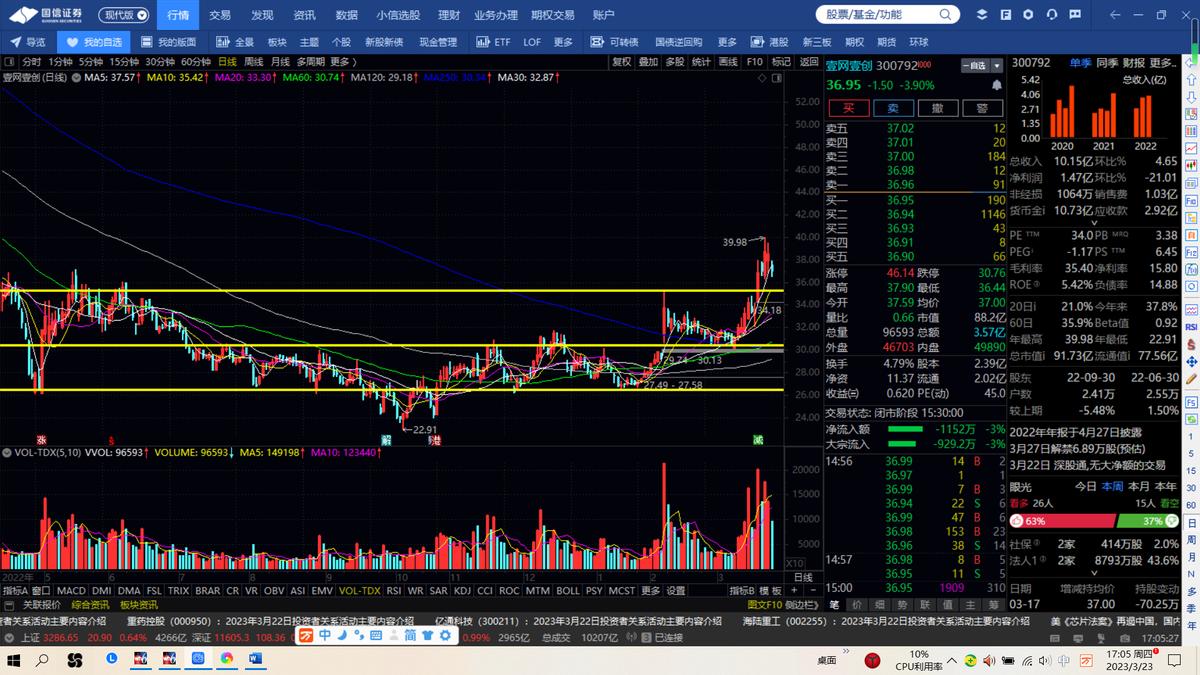
Task: Toggle 单季 single-quarter view
Action: click(x=1080, y=62)
